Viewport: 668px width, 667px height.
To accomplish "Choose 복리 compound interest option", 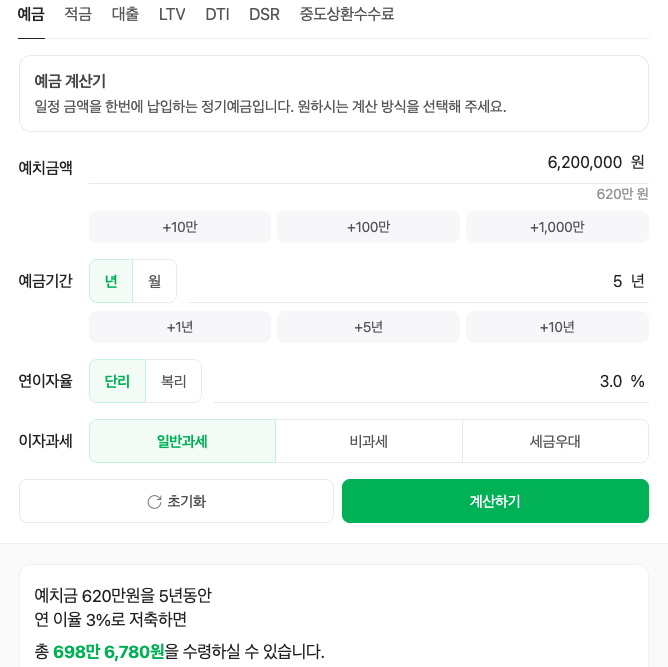I will click(173, 381).
